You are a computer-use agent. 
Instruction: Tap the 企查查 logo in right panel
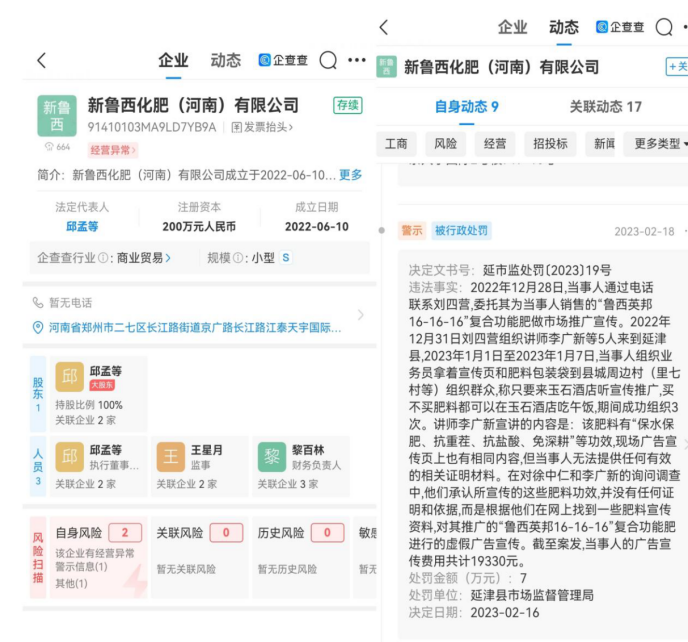tap(620, 27)
